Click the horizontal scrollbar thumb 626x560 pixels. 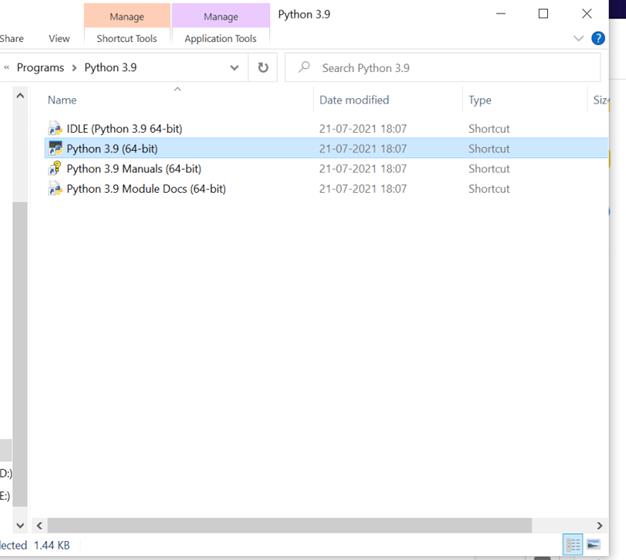289,525
